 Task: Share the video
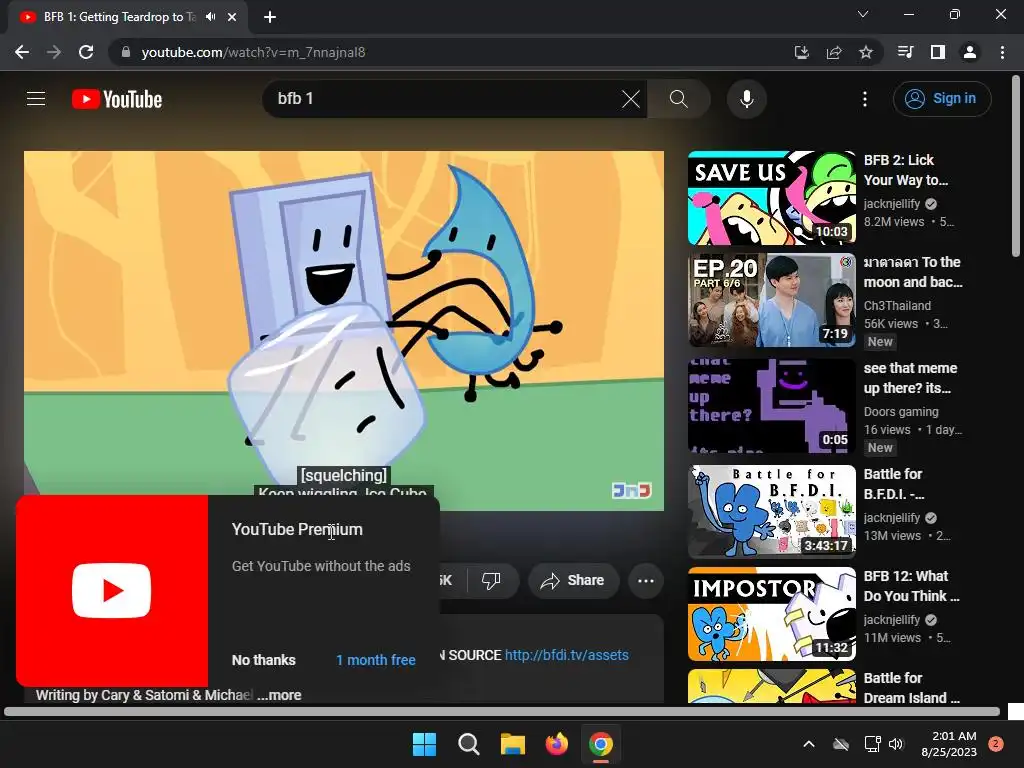tap(573, 581)
